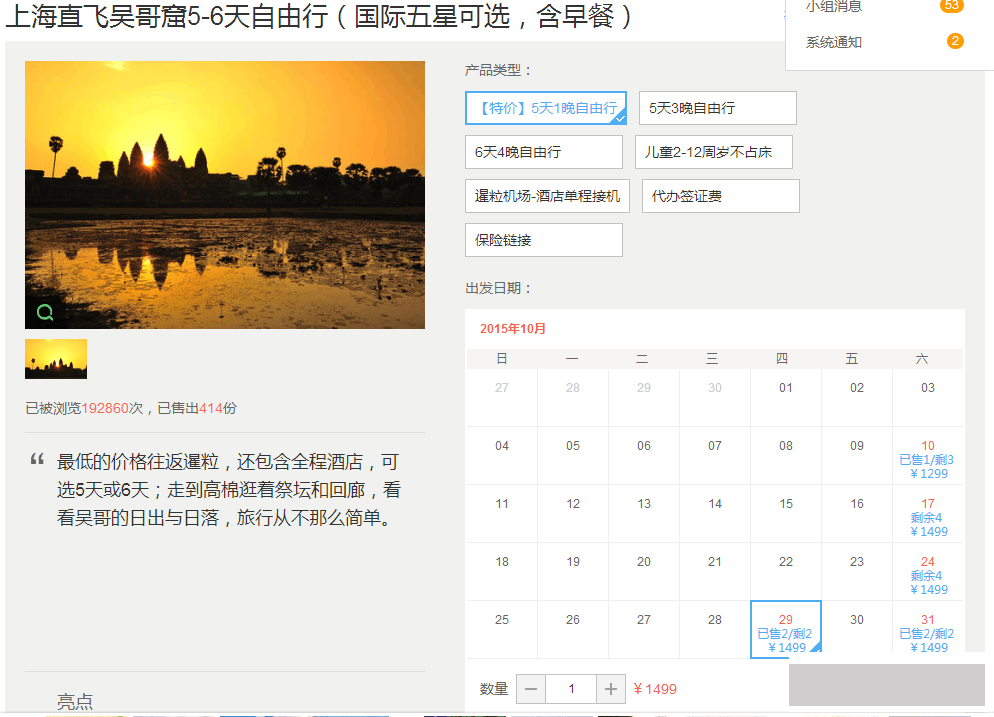Click the plus quantity button

[x=611, y=689]
